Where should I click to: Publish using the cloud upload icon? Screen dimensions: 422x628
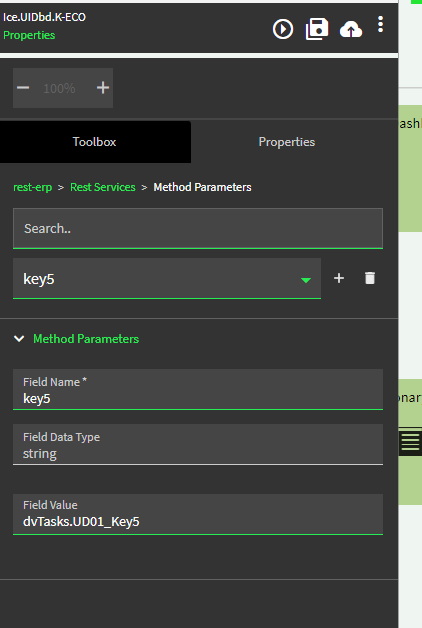351,29
